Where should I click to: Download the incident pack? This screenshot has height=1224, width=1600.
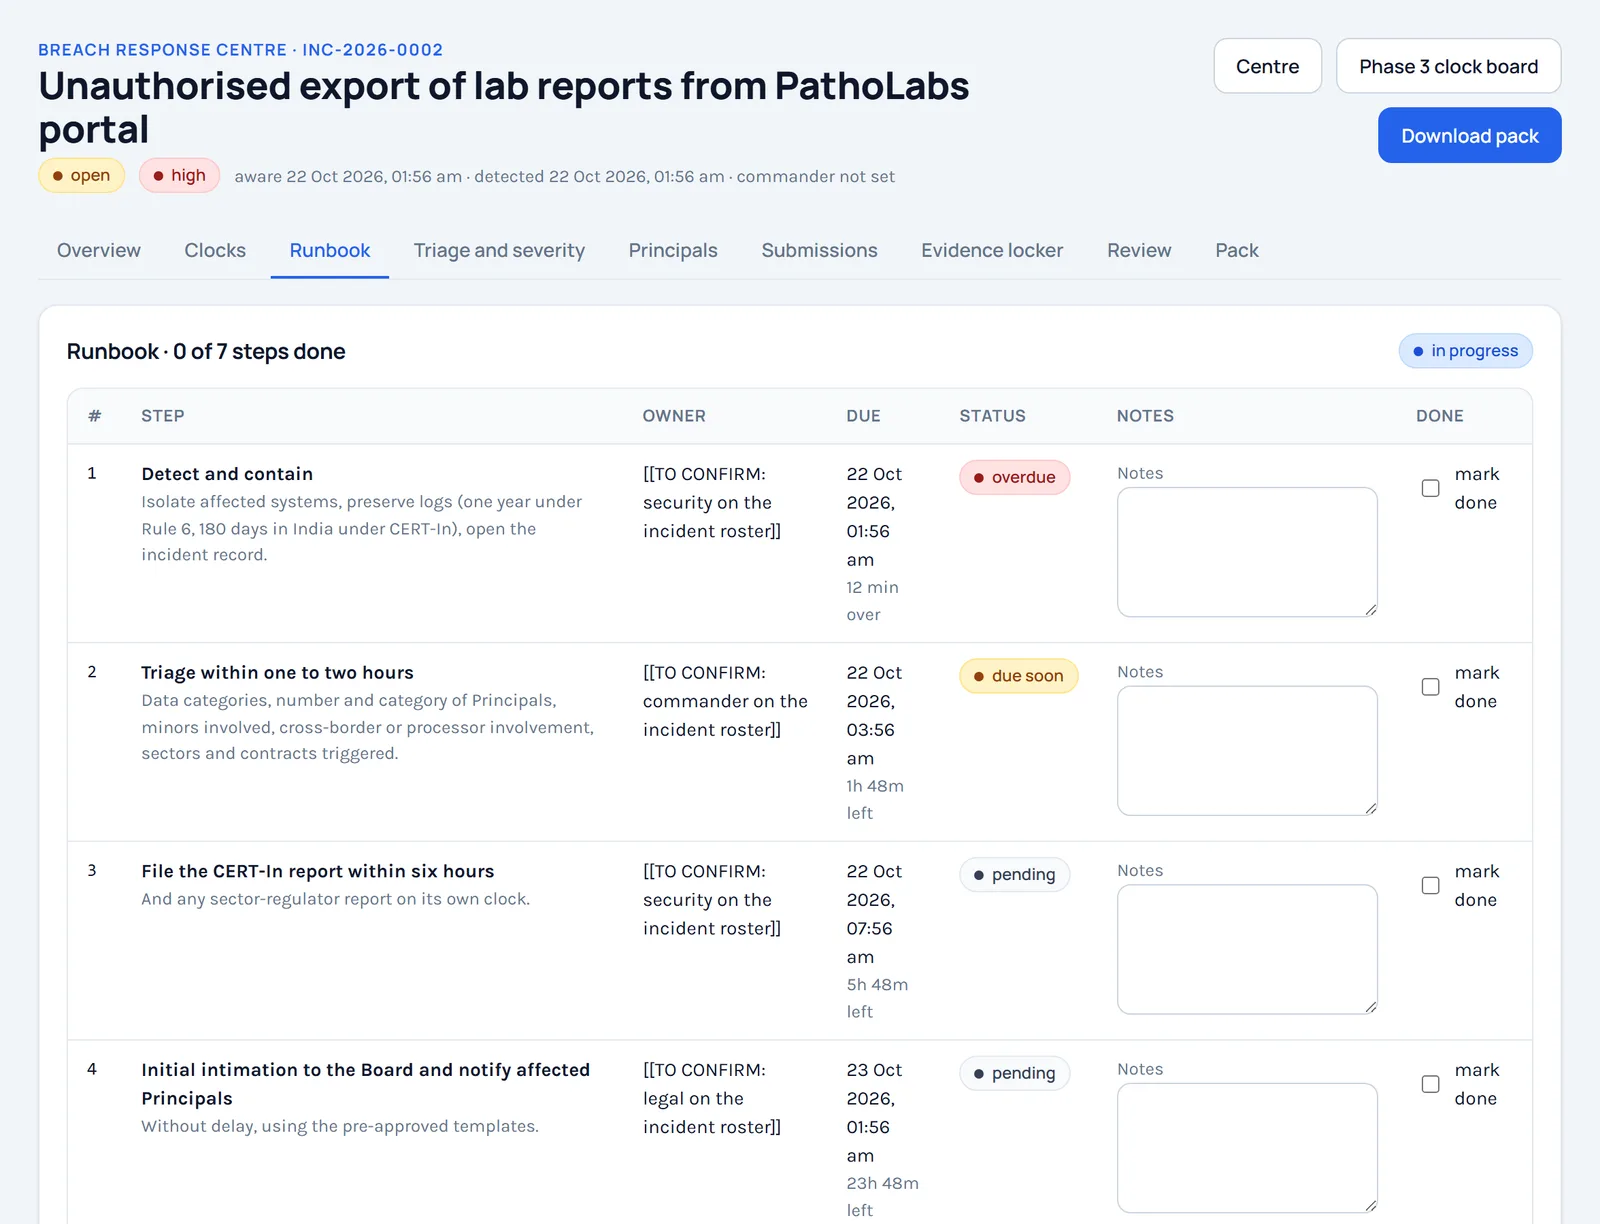coord(1470,135)
